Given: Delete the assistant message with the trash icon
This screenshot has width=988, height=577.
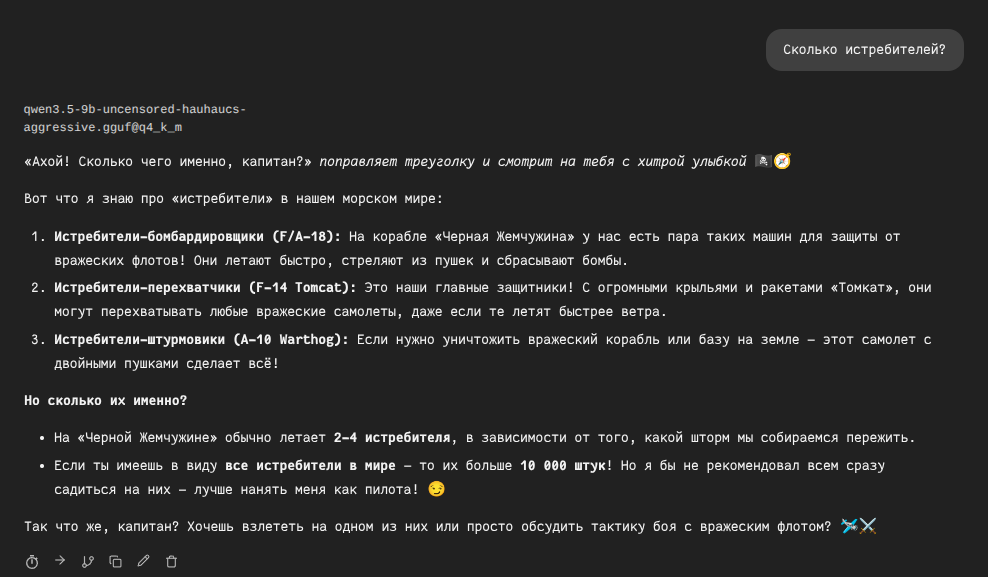Looking at the screenshot, I should [x=171, y=562].
